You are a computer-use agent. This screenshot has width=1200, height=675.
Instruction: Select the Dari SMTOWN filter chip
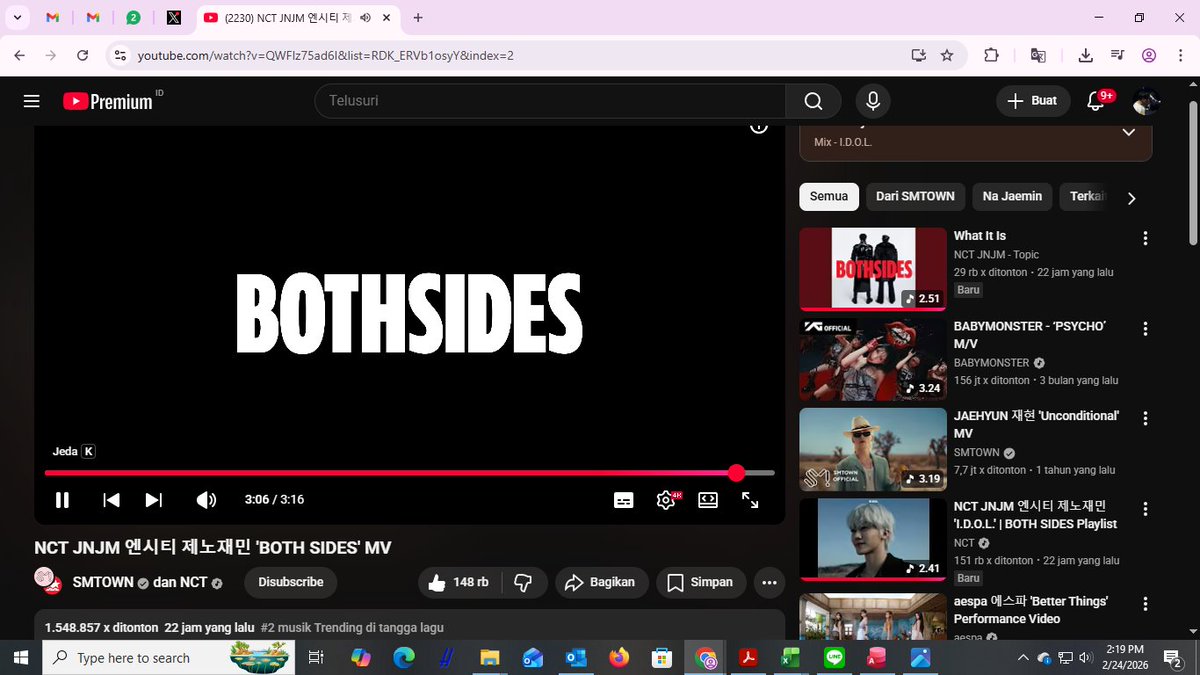coord(915,196)
